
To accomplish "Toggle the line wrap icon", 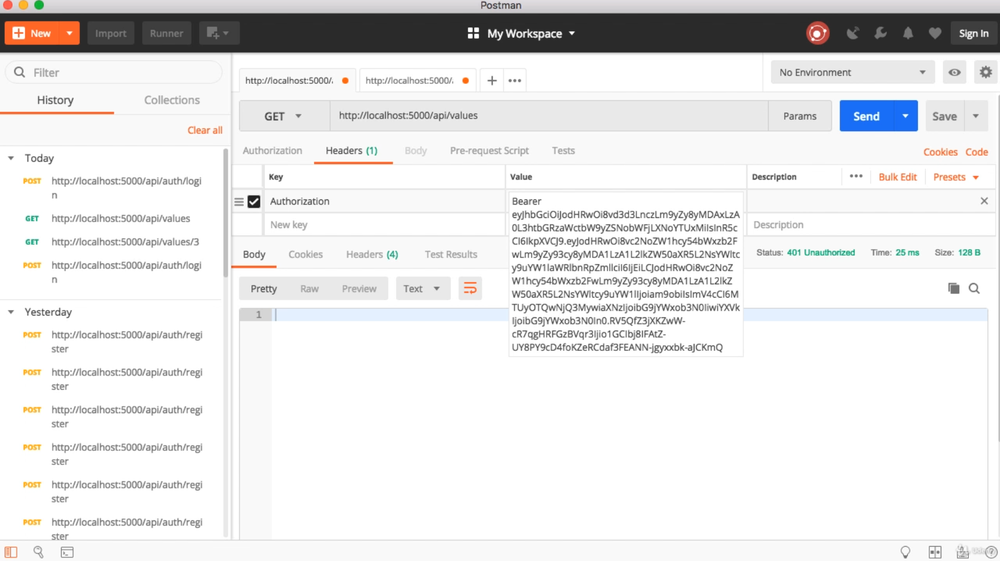I will click(470, 289).
